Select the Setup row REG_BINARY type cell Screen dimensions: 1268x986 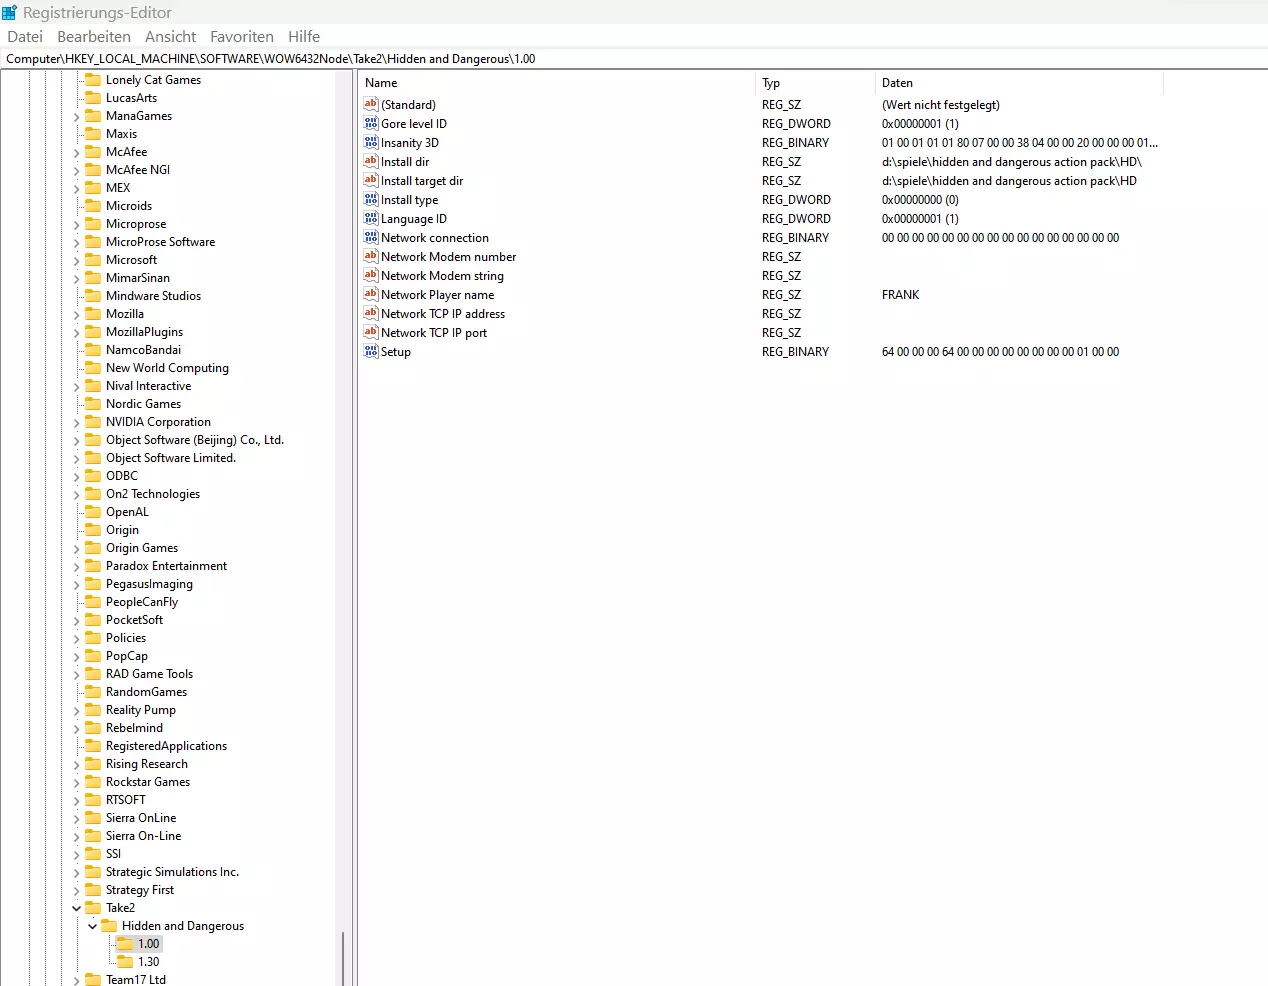[795, 351]
